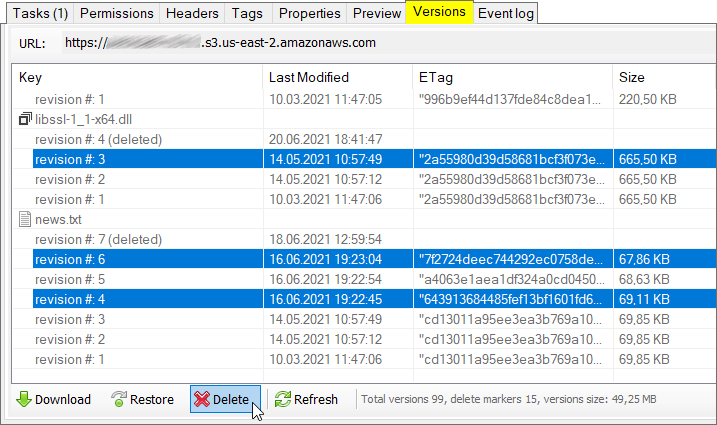This screenshot has width=717, height=425.
Task: Click the Refresh button label
Action: coord(316,399)
